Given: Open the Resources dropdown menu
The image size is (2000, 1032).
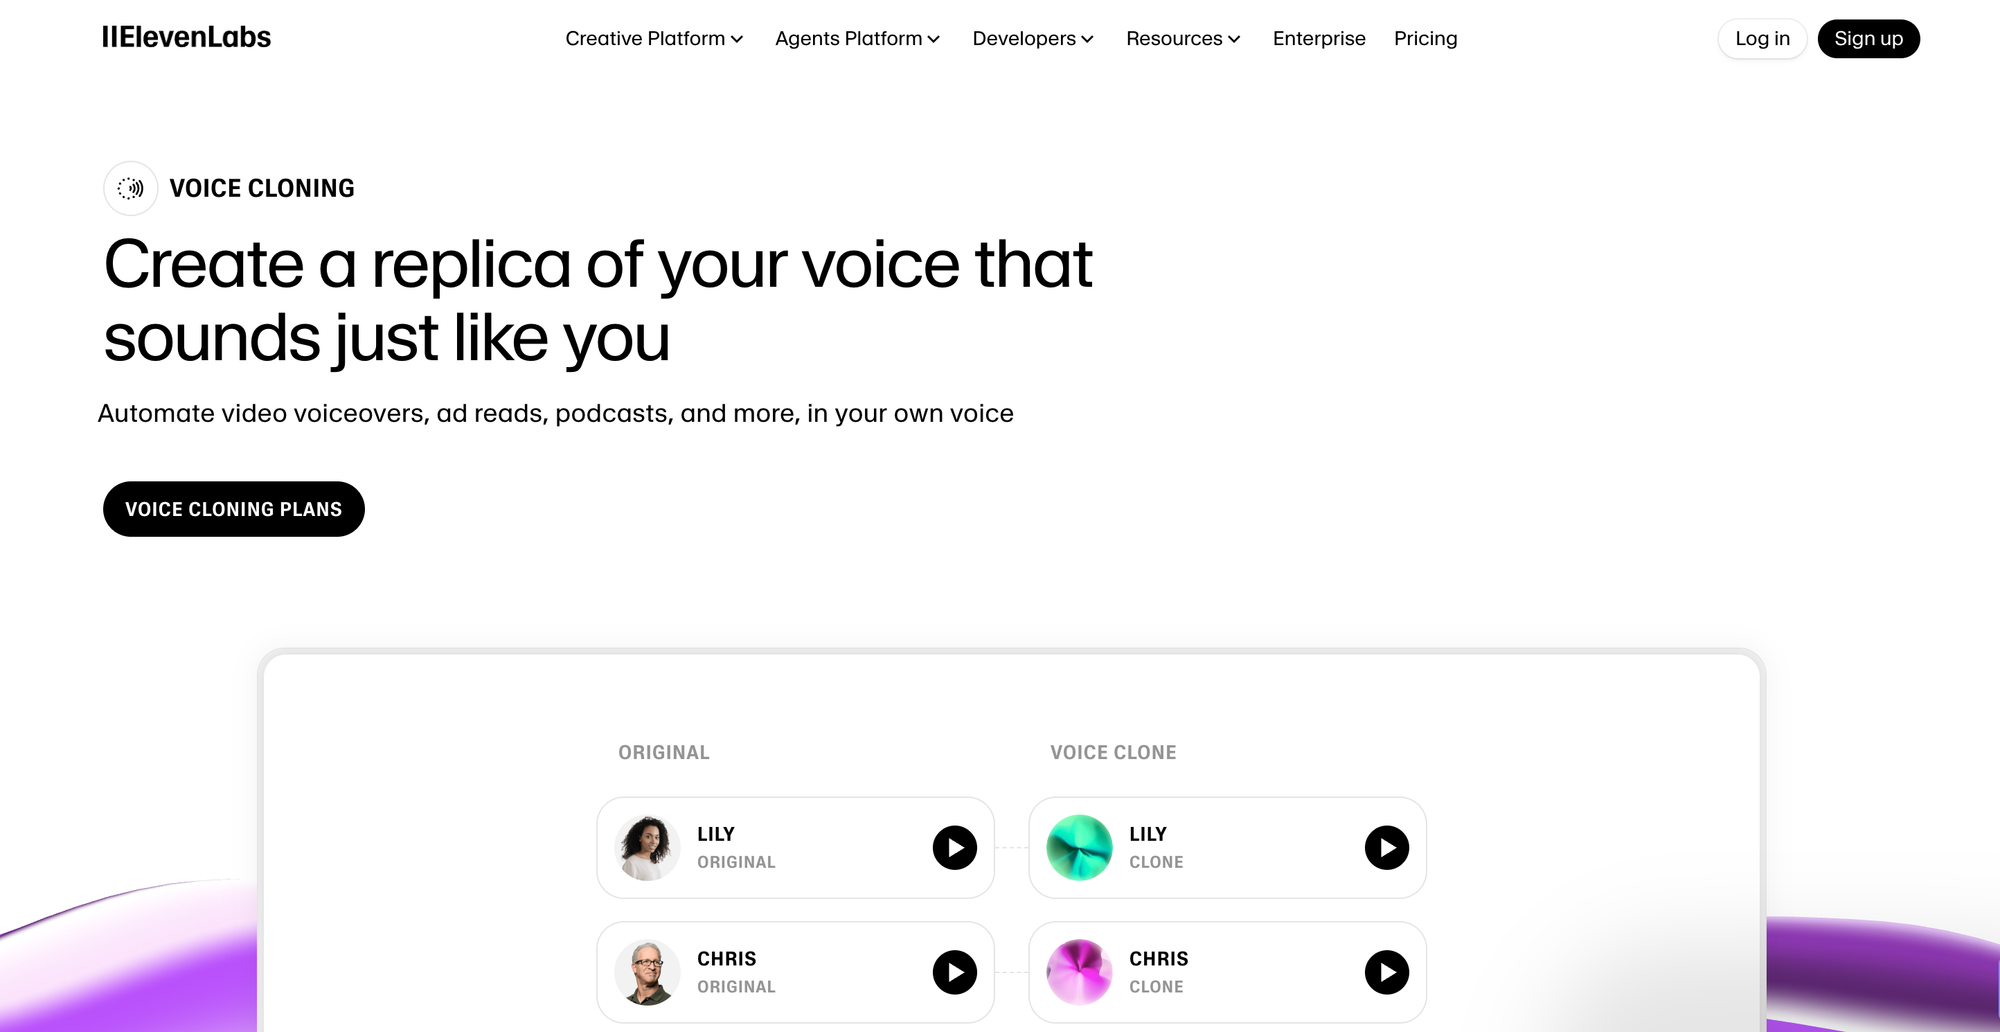Looking at the screenshot, I should coord(1183,39).
